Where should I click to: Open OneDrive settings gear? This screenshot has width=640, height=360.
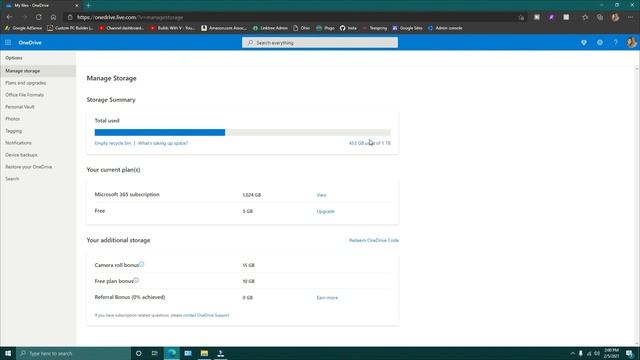click(600, 42)
